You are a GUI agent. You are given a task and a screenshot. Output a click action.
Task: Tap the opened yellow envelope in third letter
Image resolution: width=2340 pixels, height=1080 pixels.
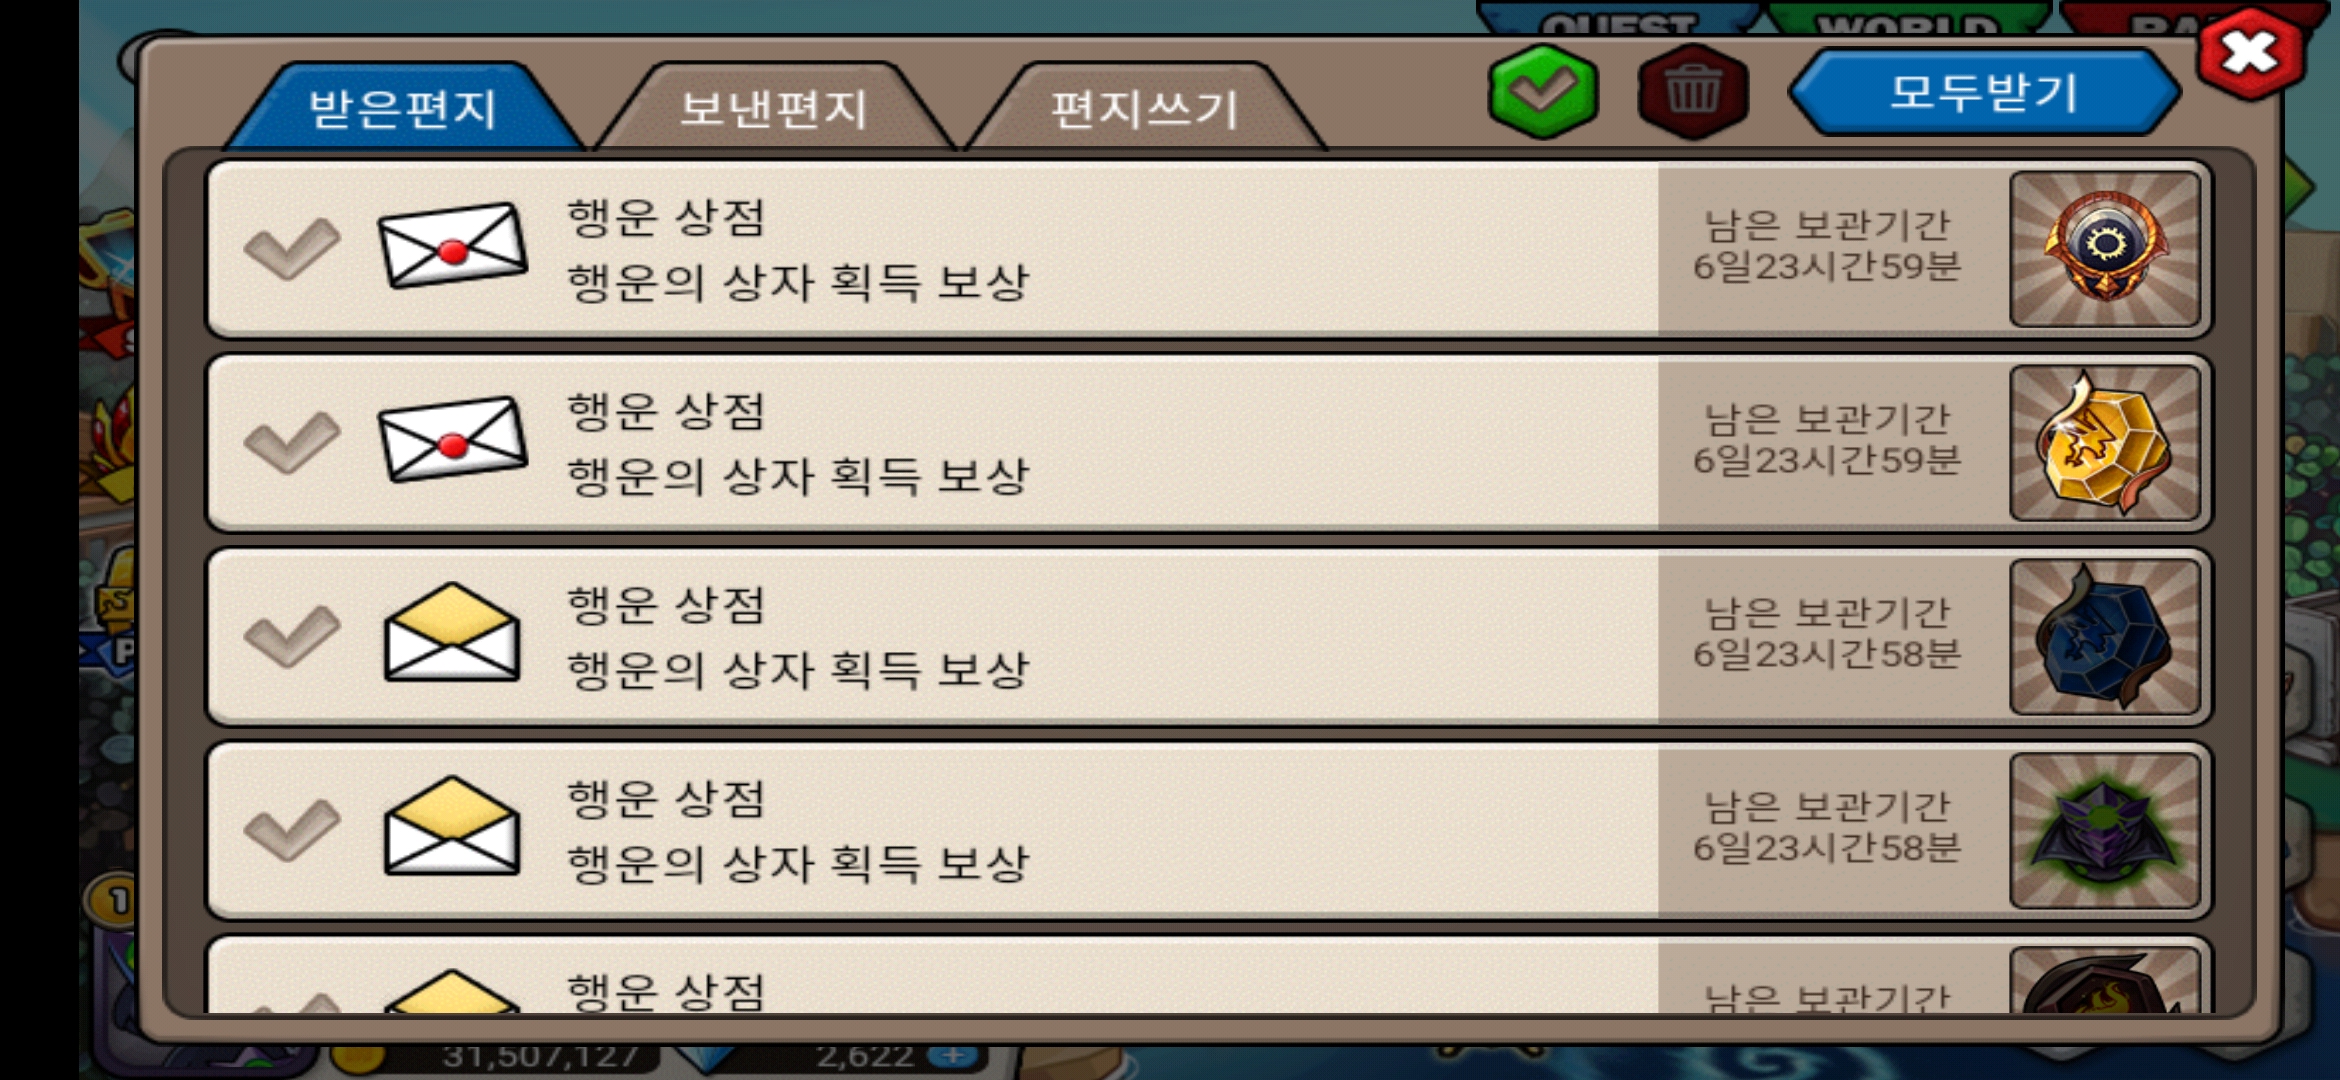point(452,633)
